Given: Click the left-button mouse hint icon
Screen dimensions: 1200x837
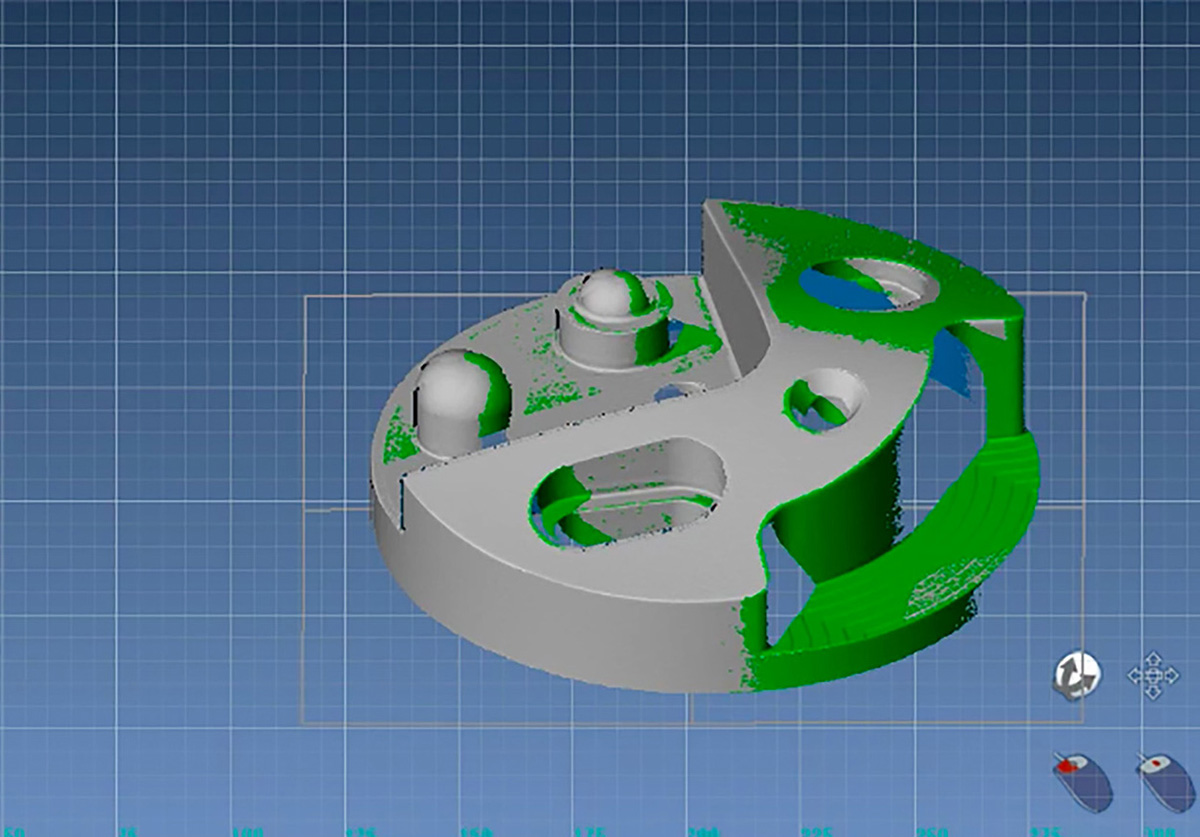Looking at the screenshot, I should [1081, 780].
